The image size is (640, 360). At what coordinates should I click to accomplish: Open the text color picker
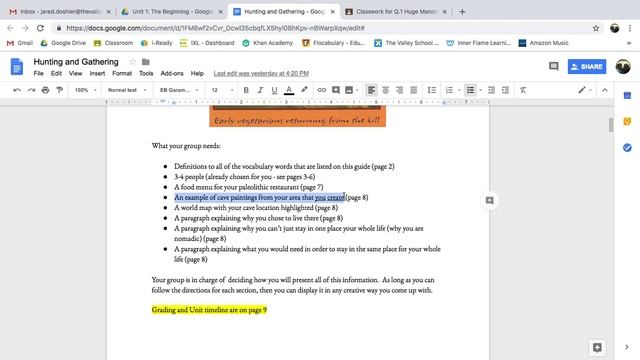coord(289,90)
